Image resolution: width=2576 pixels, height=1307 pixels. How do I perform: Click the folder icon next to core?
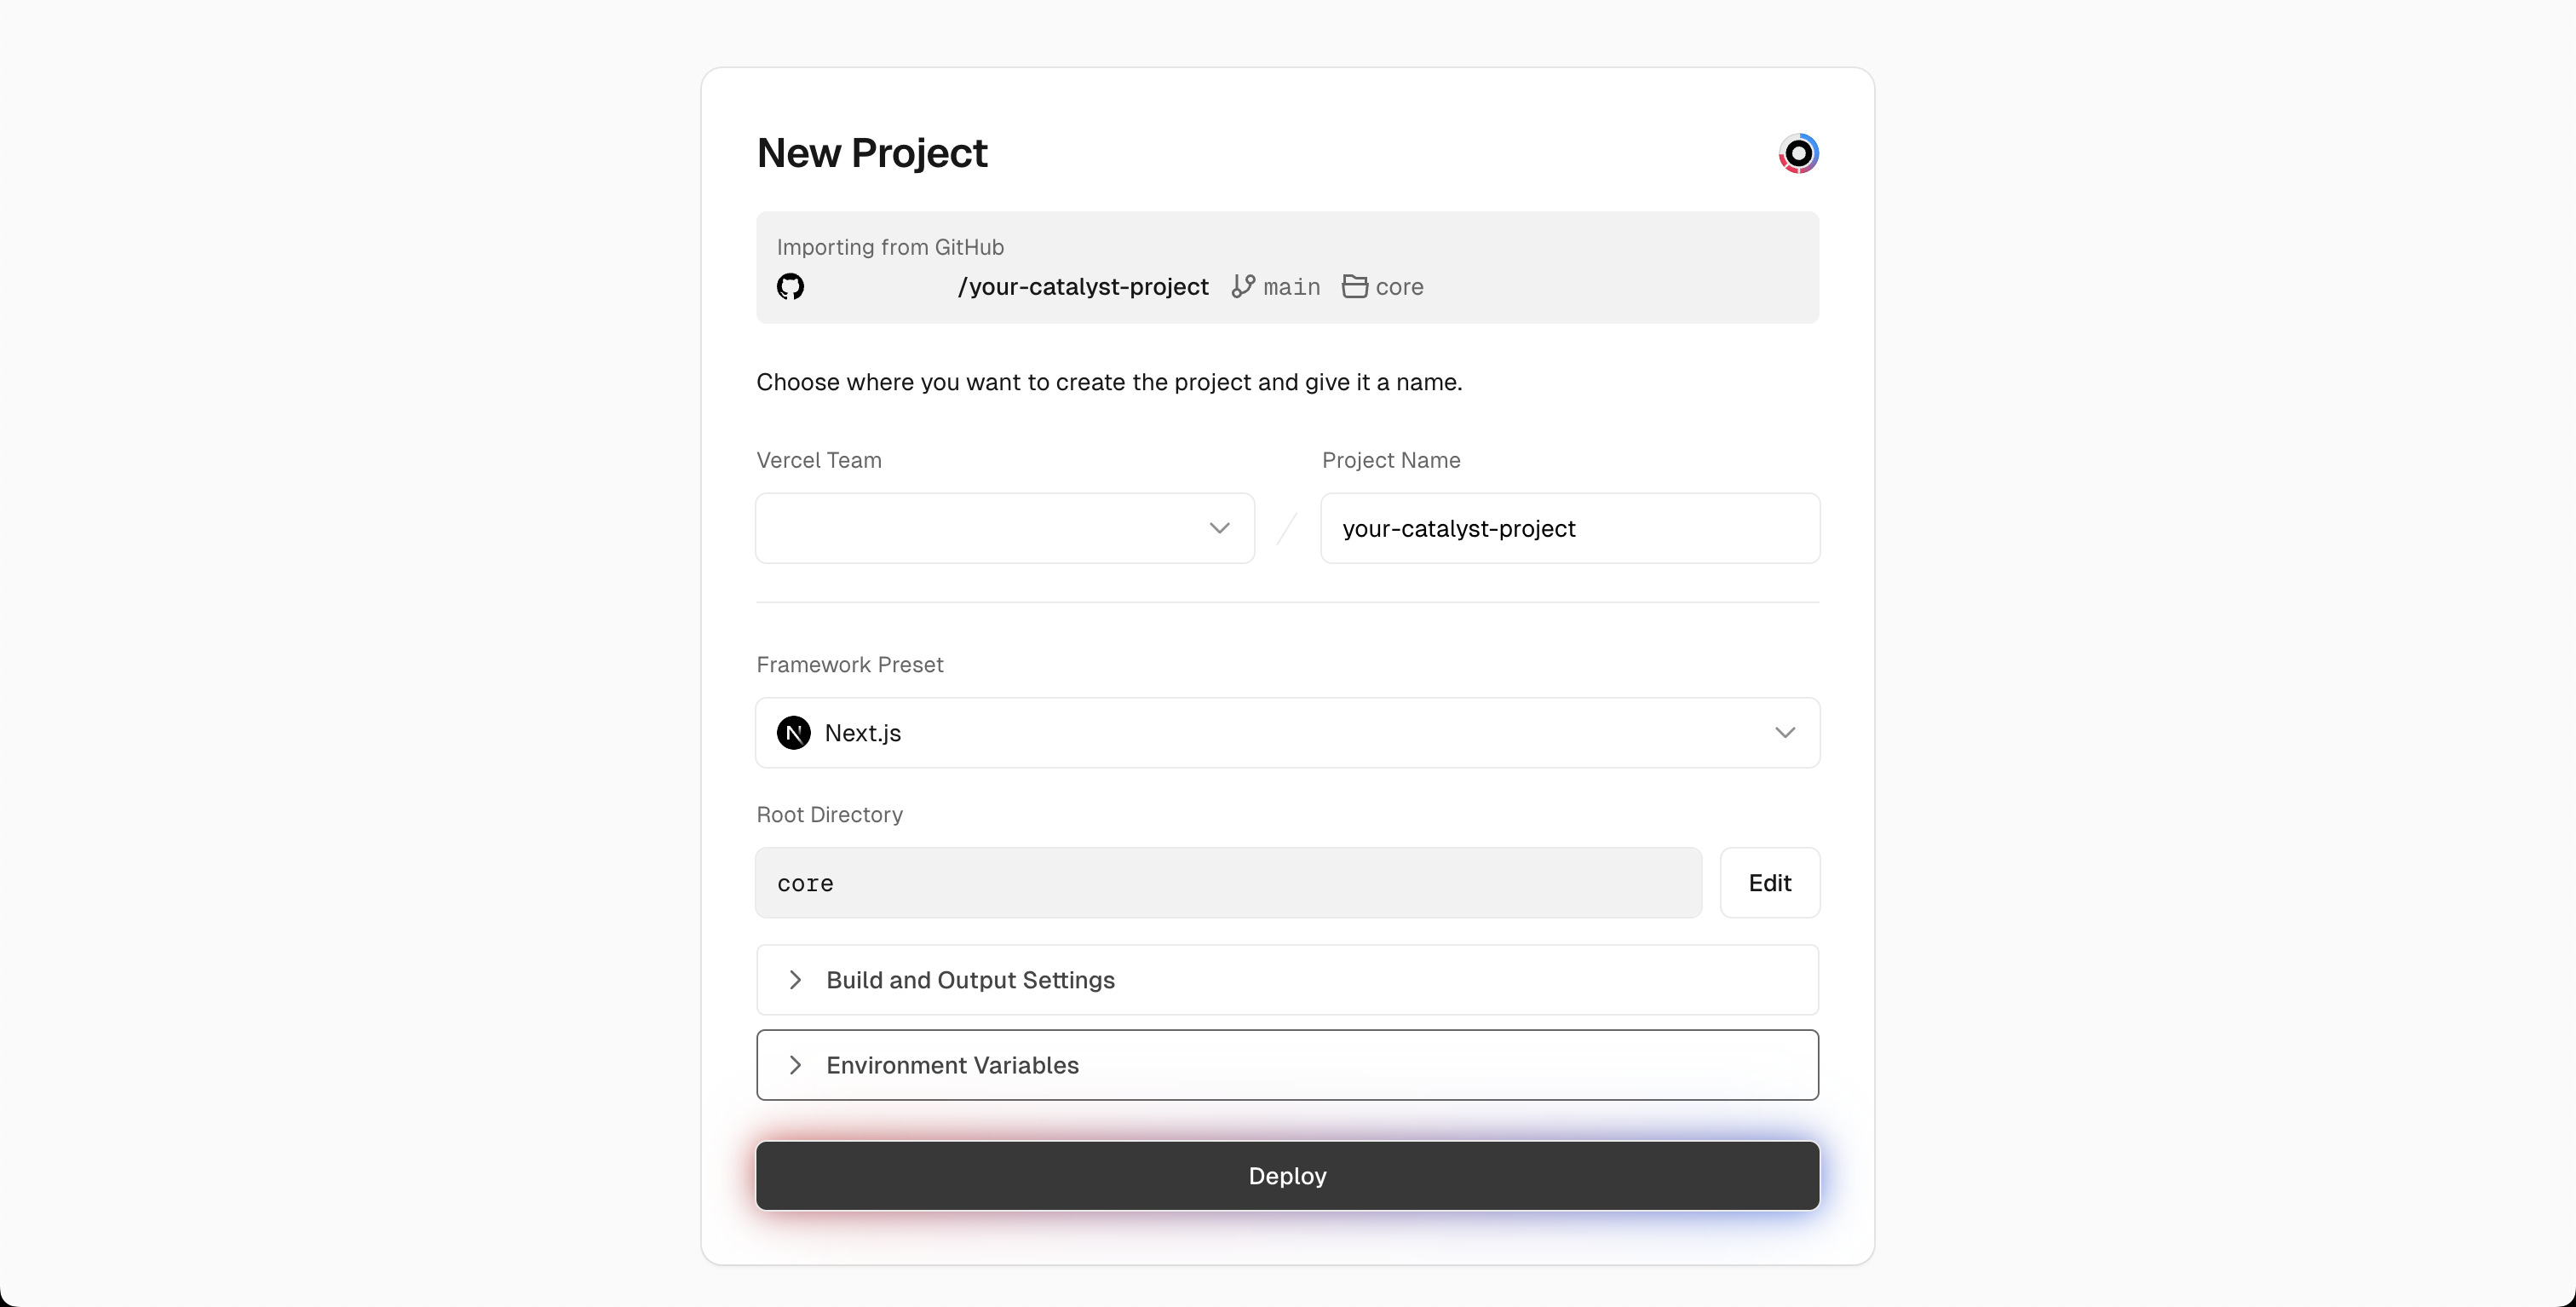pos(1355,287)
